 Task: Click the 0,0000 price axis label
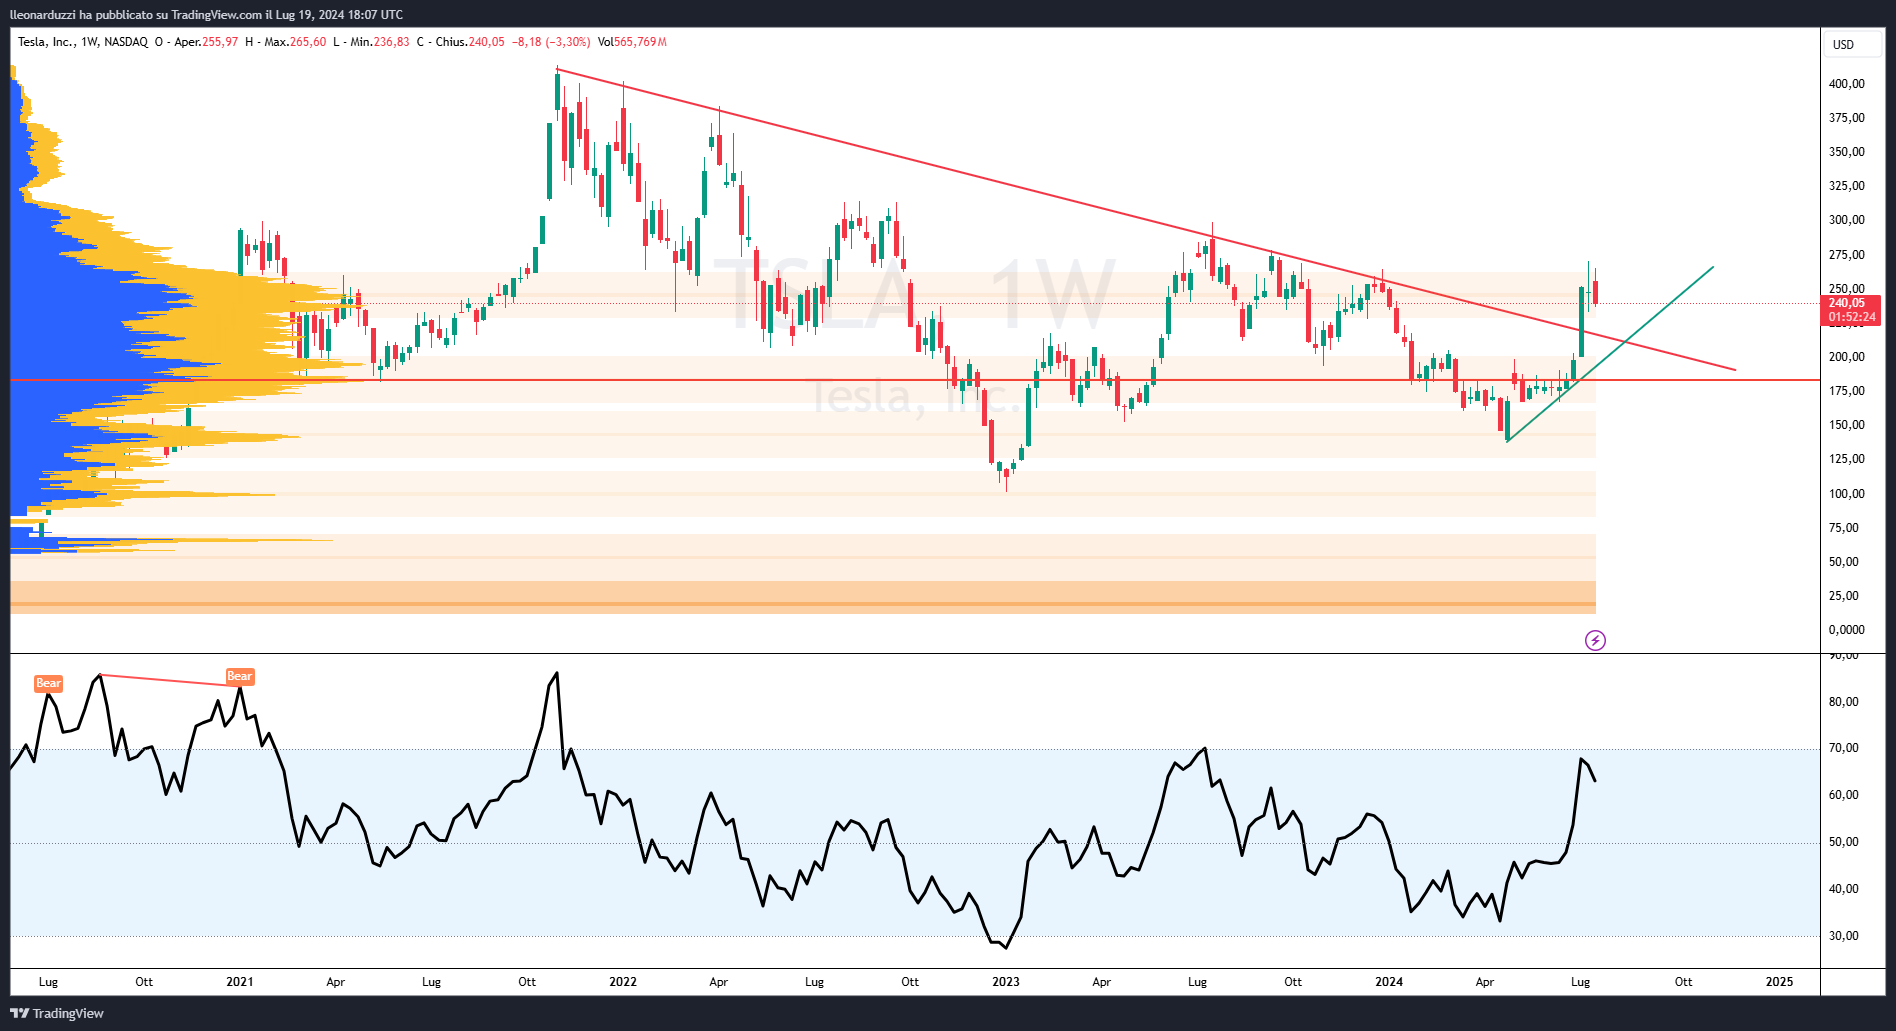pyautogui.click(x=1846, y=630)
